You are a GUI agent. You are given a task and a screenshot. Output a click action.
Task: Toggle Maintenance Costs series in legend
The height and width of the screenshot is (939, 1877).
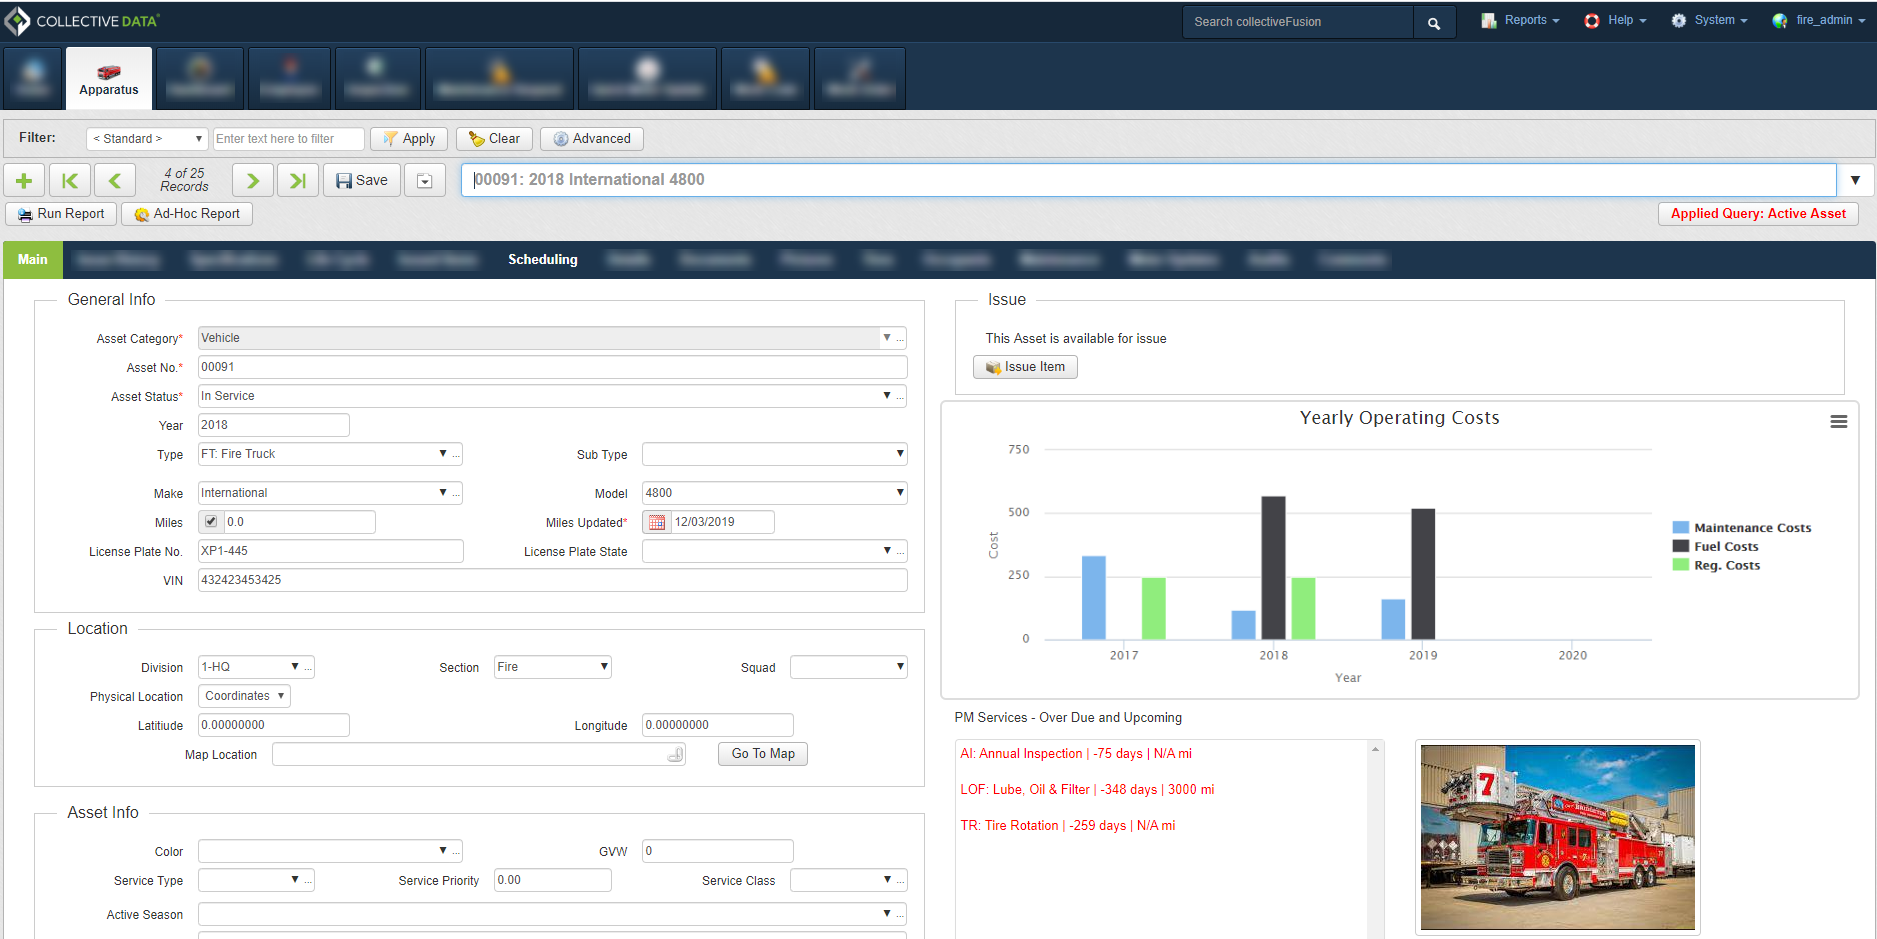click(1752, 528)
